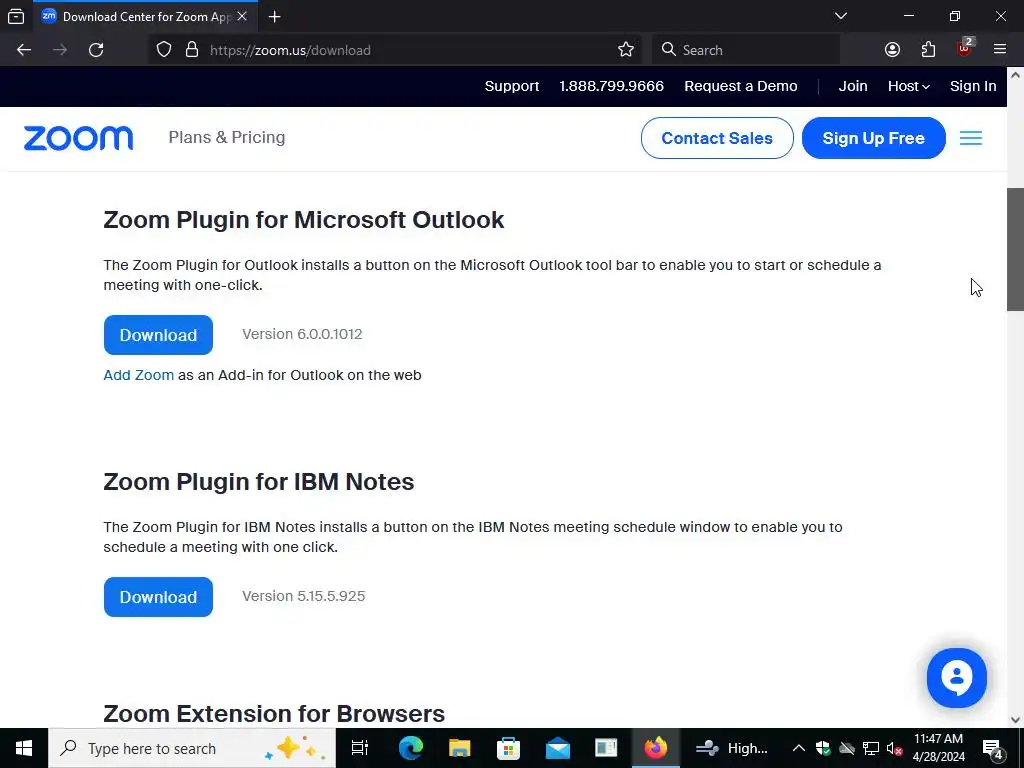Click the Contact Sales button
This screenshot has width=1024, height=768.
coord(716,138)
